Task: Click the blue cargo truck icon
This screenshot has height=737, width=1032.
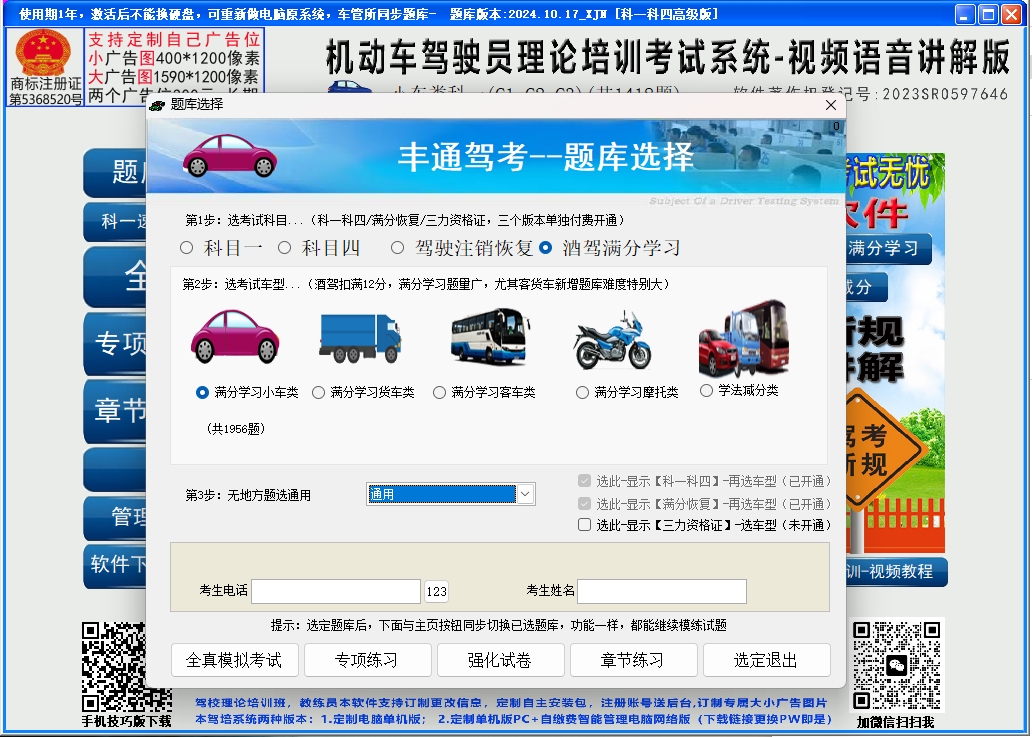Action: tap(360, 338)
